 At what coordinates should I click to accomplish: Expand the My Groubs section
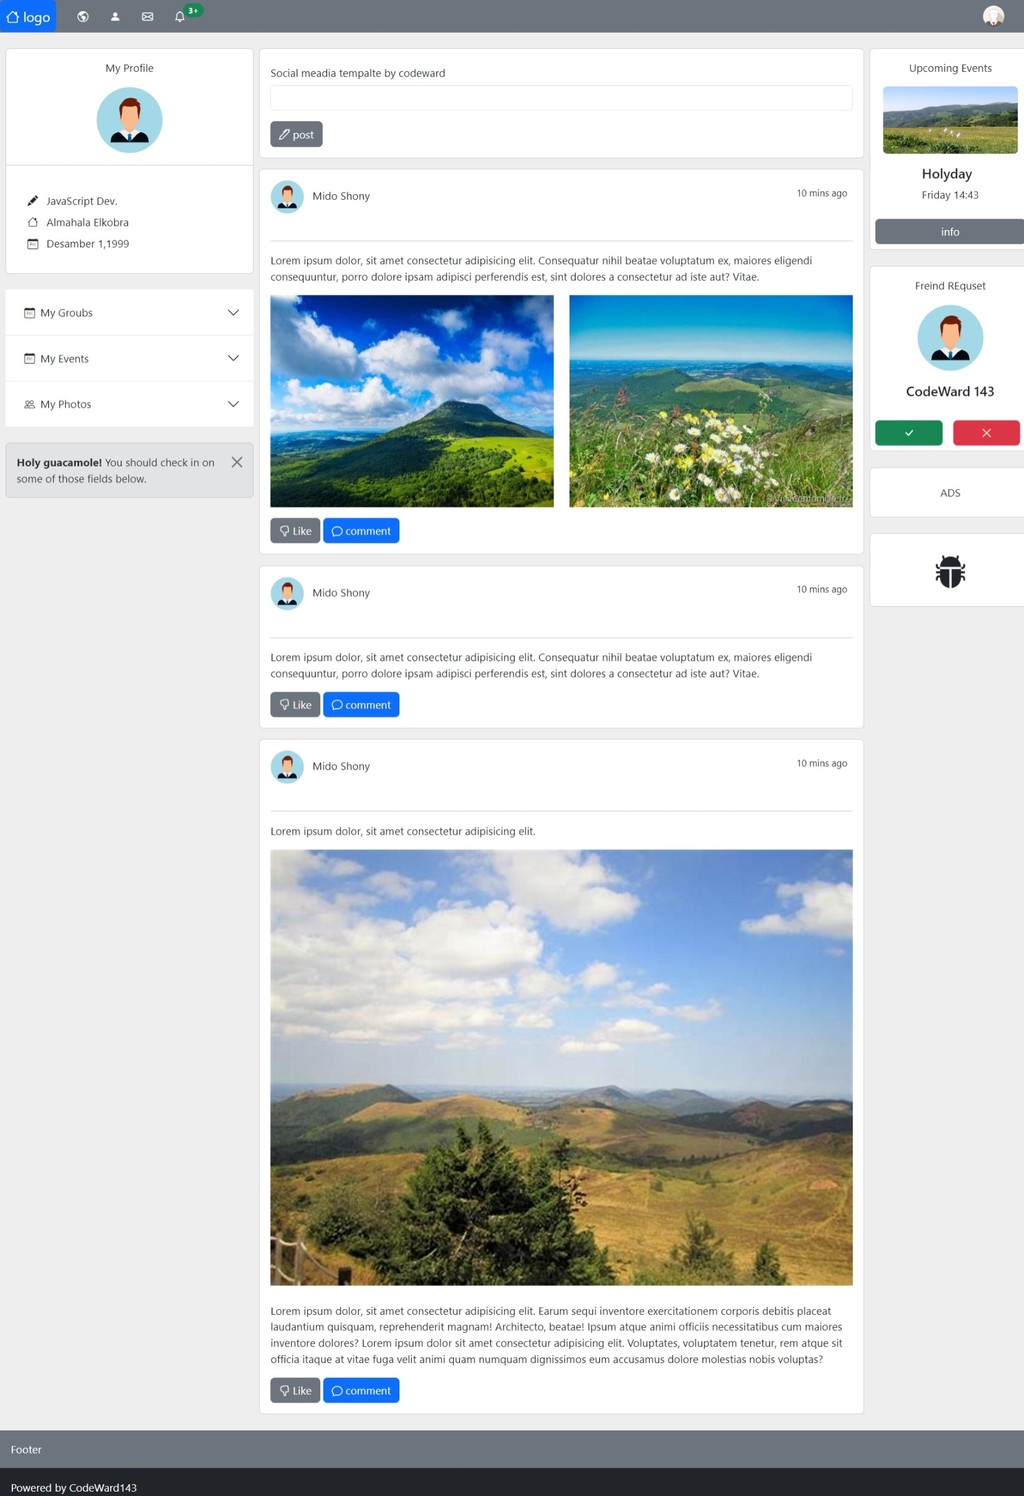[130, 313]
